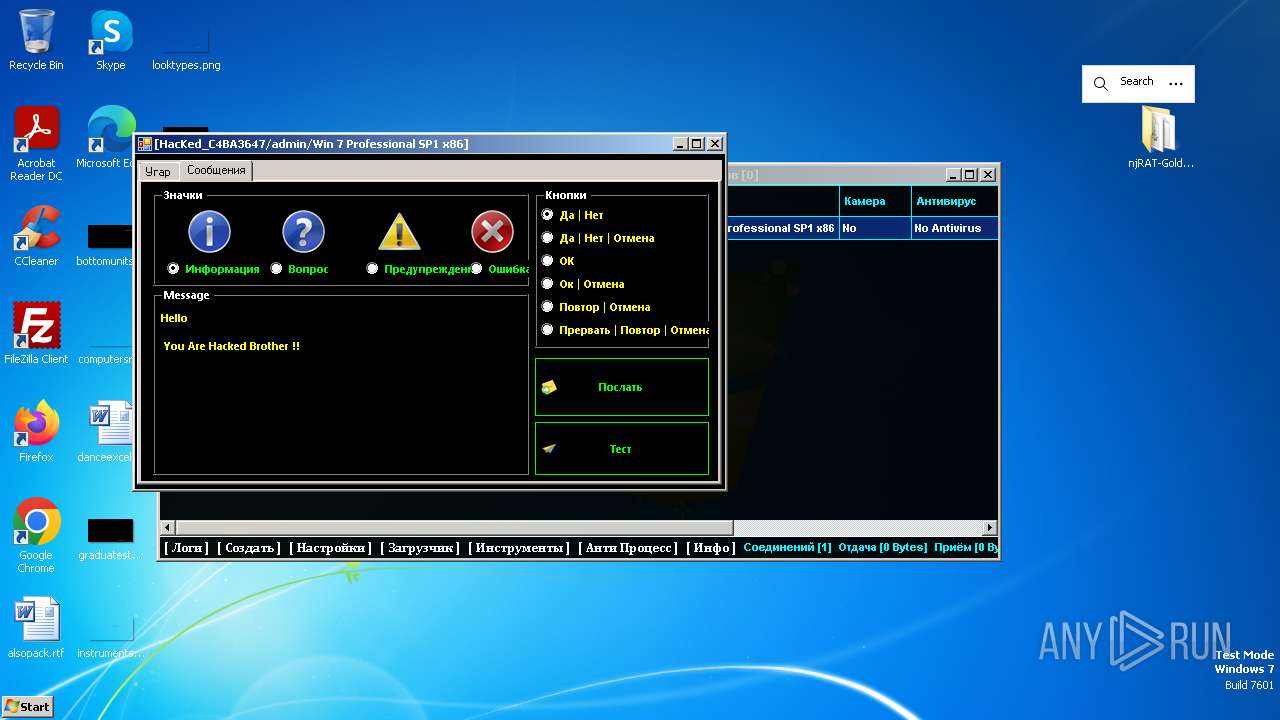Switch to the Угар tab
1280x720 pixels.
pos(158,172)
